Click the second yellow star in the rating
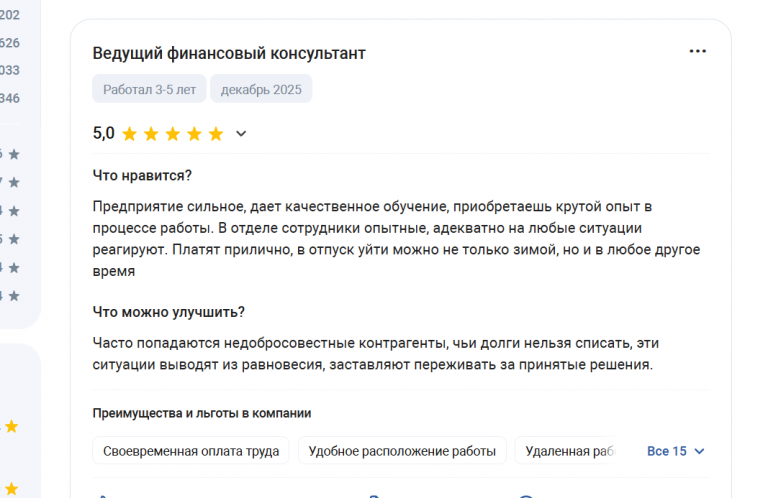768x498 pixels. tap(151, 133)
